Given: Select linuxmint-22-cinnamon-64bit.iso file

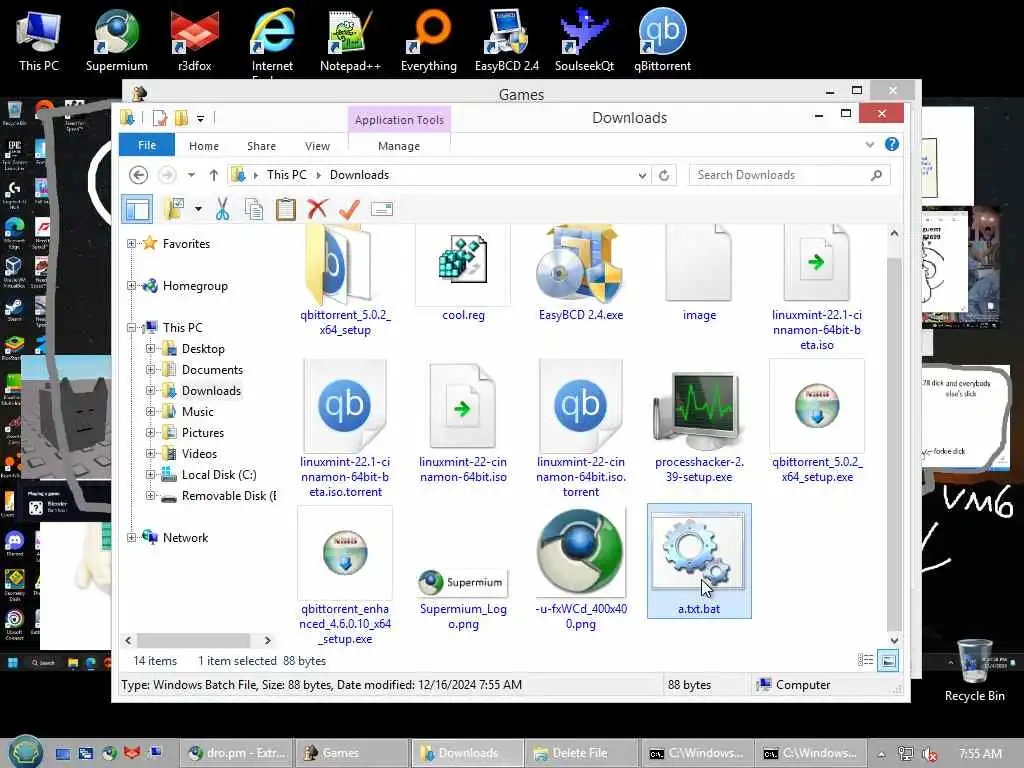Looking at the screenshot, I should pos(463,424).
